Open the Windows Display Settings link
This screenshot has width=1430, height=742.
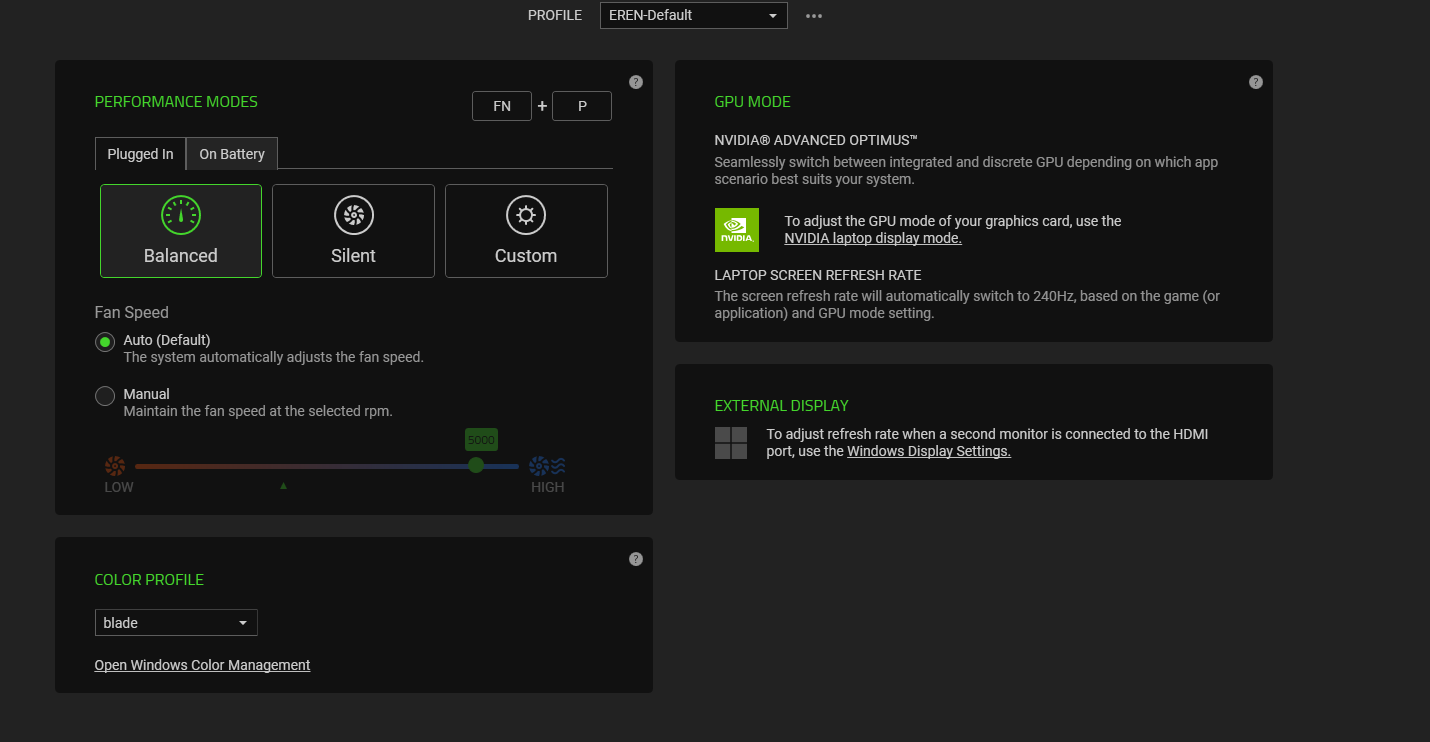coord(929,451)
